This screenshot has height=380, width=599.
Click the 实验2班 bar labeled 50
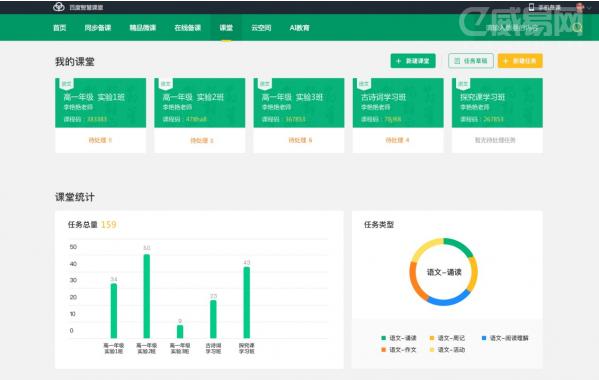147,296
